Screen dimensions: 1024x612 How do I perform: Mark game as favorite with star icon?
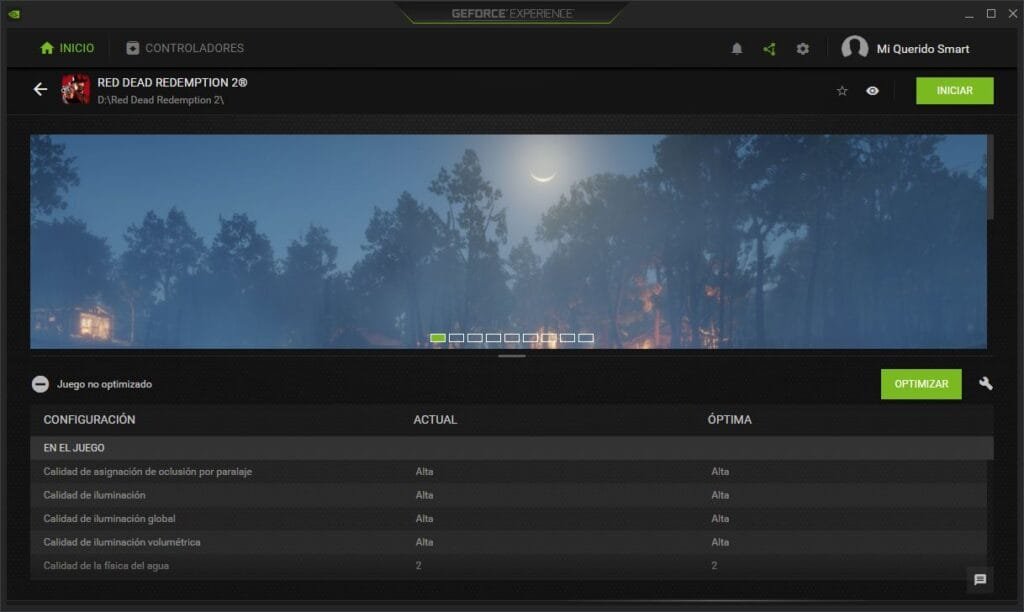pos(842,91)
